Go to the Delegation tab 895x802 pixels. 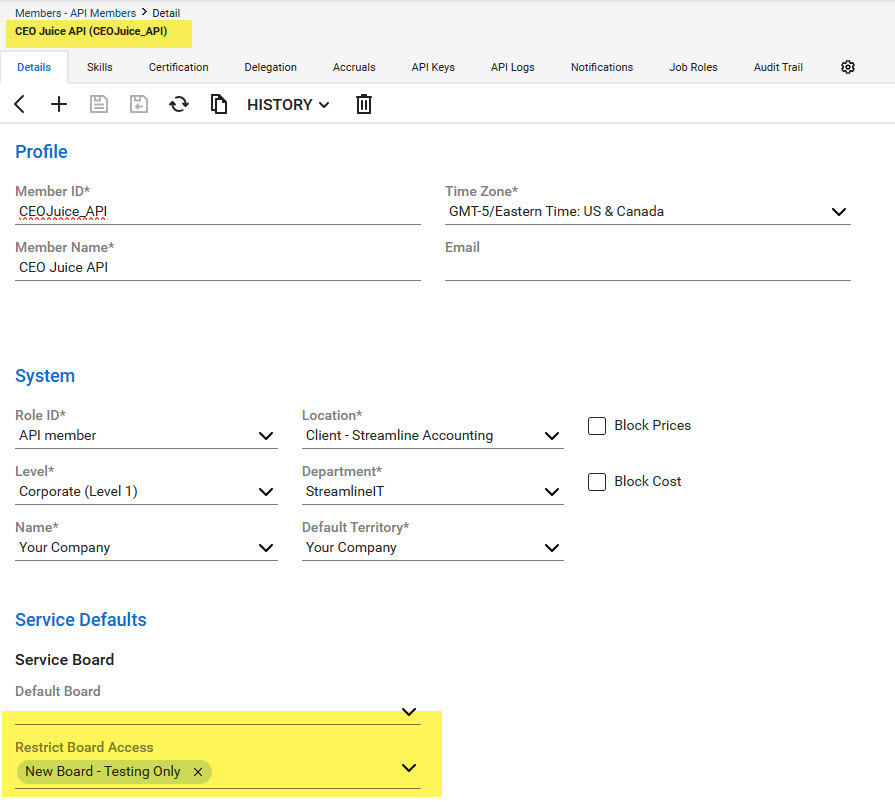[271, 67]
